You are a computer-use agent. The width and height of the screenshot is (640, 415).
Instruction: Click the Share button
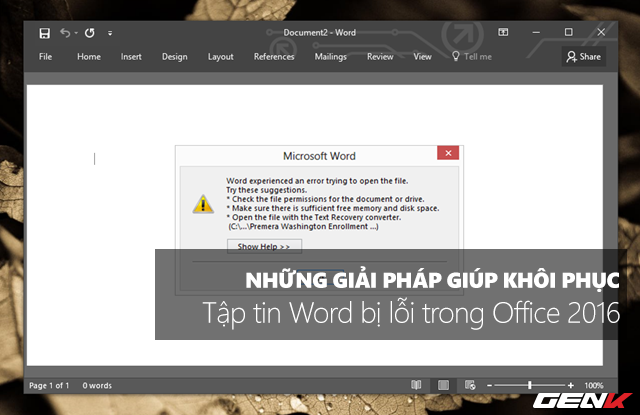pos(584,57)
